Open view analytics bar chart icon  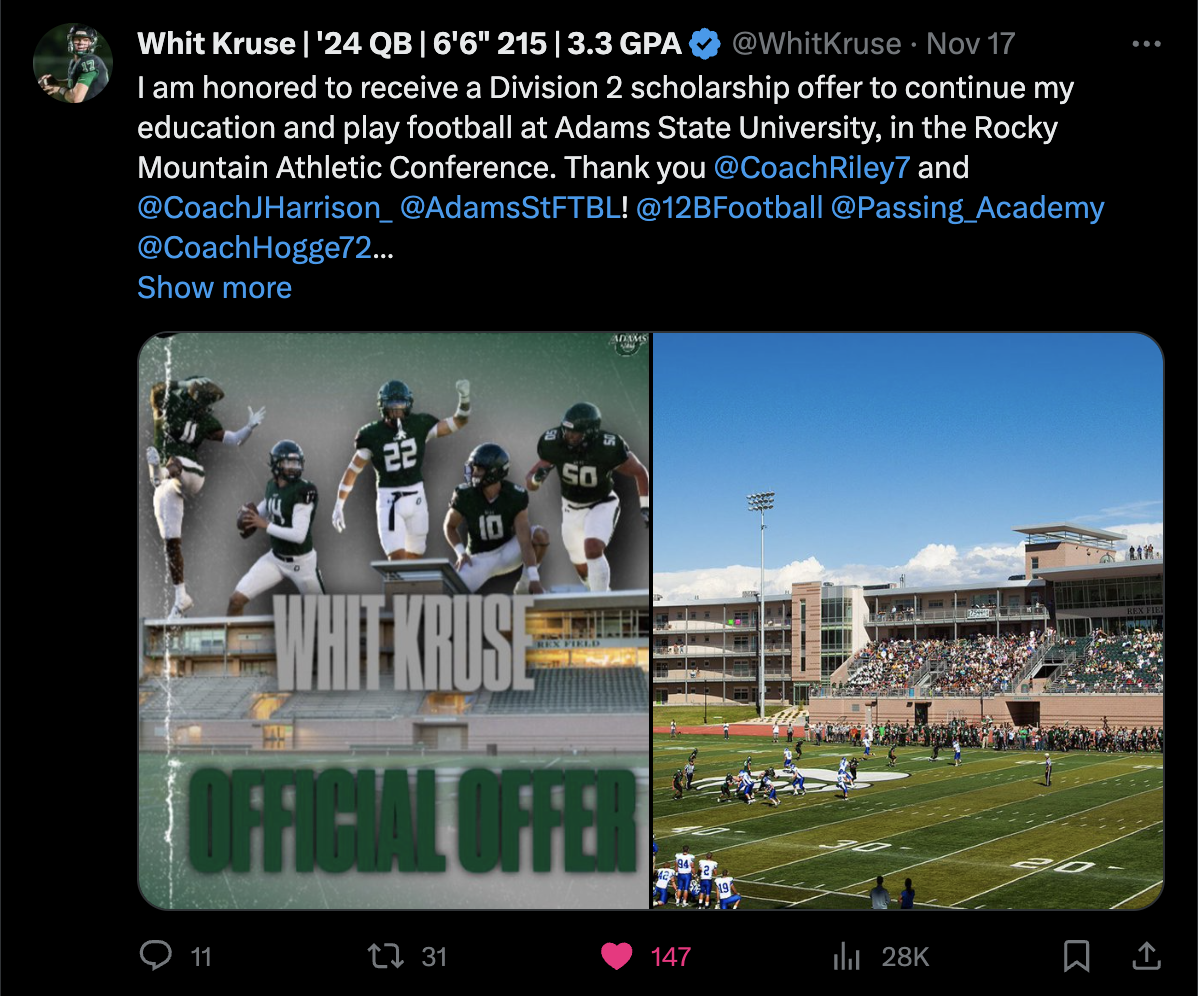tap(847, 956)
